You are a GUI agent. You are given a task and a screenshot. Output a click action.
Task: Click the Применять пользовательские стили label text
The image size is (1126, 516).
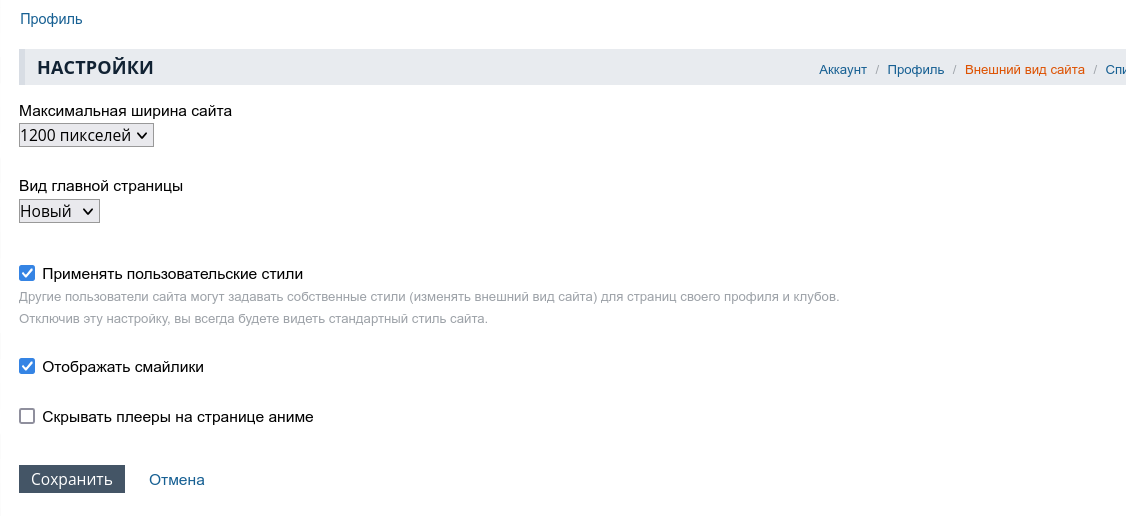pyautogui.click(x=172, y=274)
